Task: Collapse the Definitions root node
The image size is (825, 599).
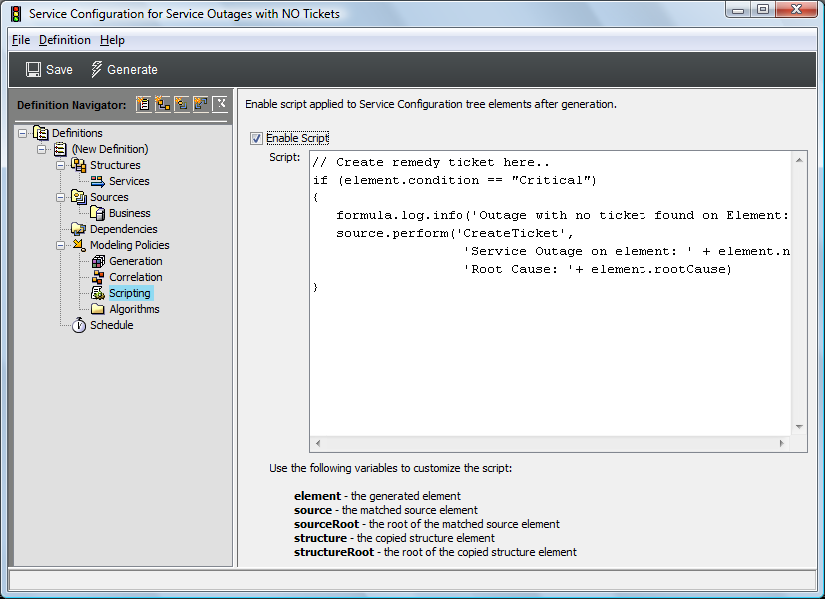Action: point(22,133)
